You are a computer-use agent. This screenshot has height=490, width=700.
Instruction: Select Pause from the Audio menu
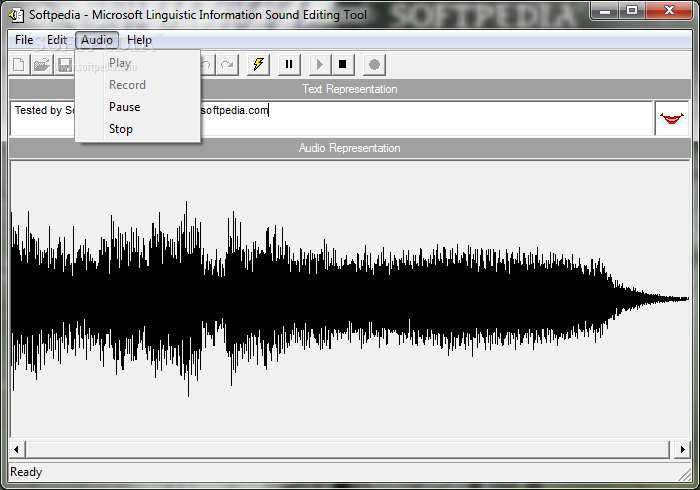[x=138, y=107]
